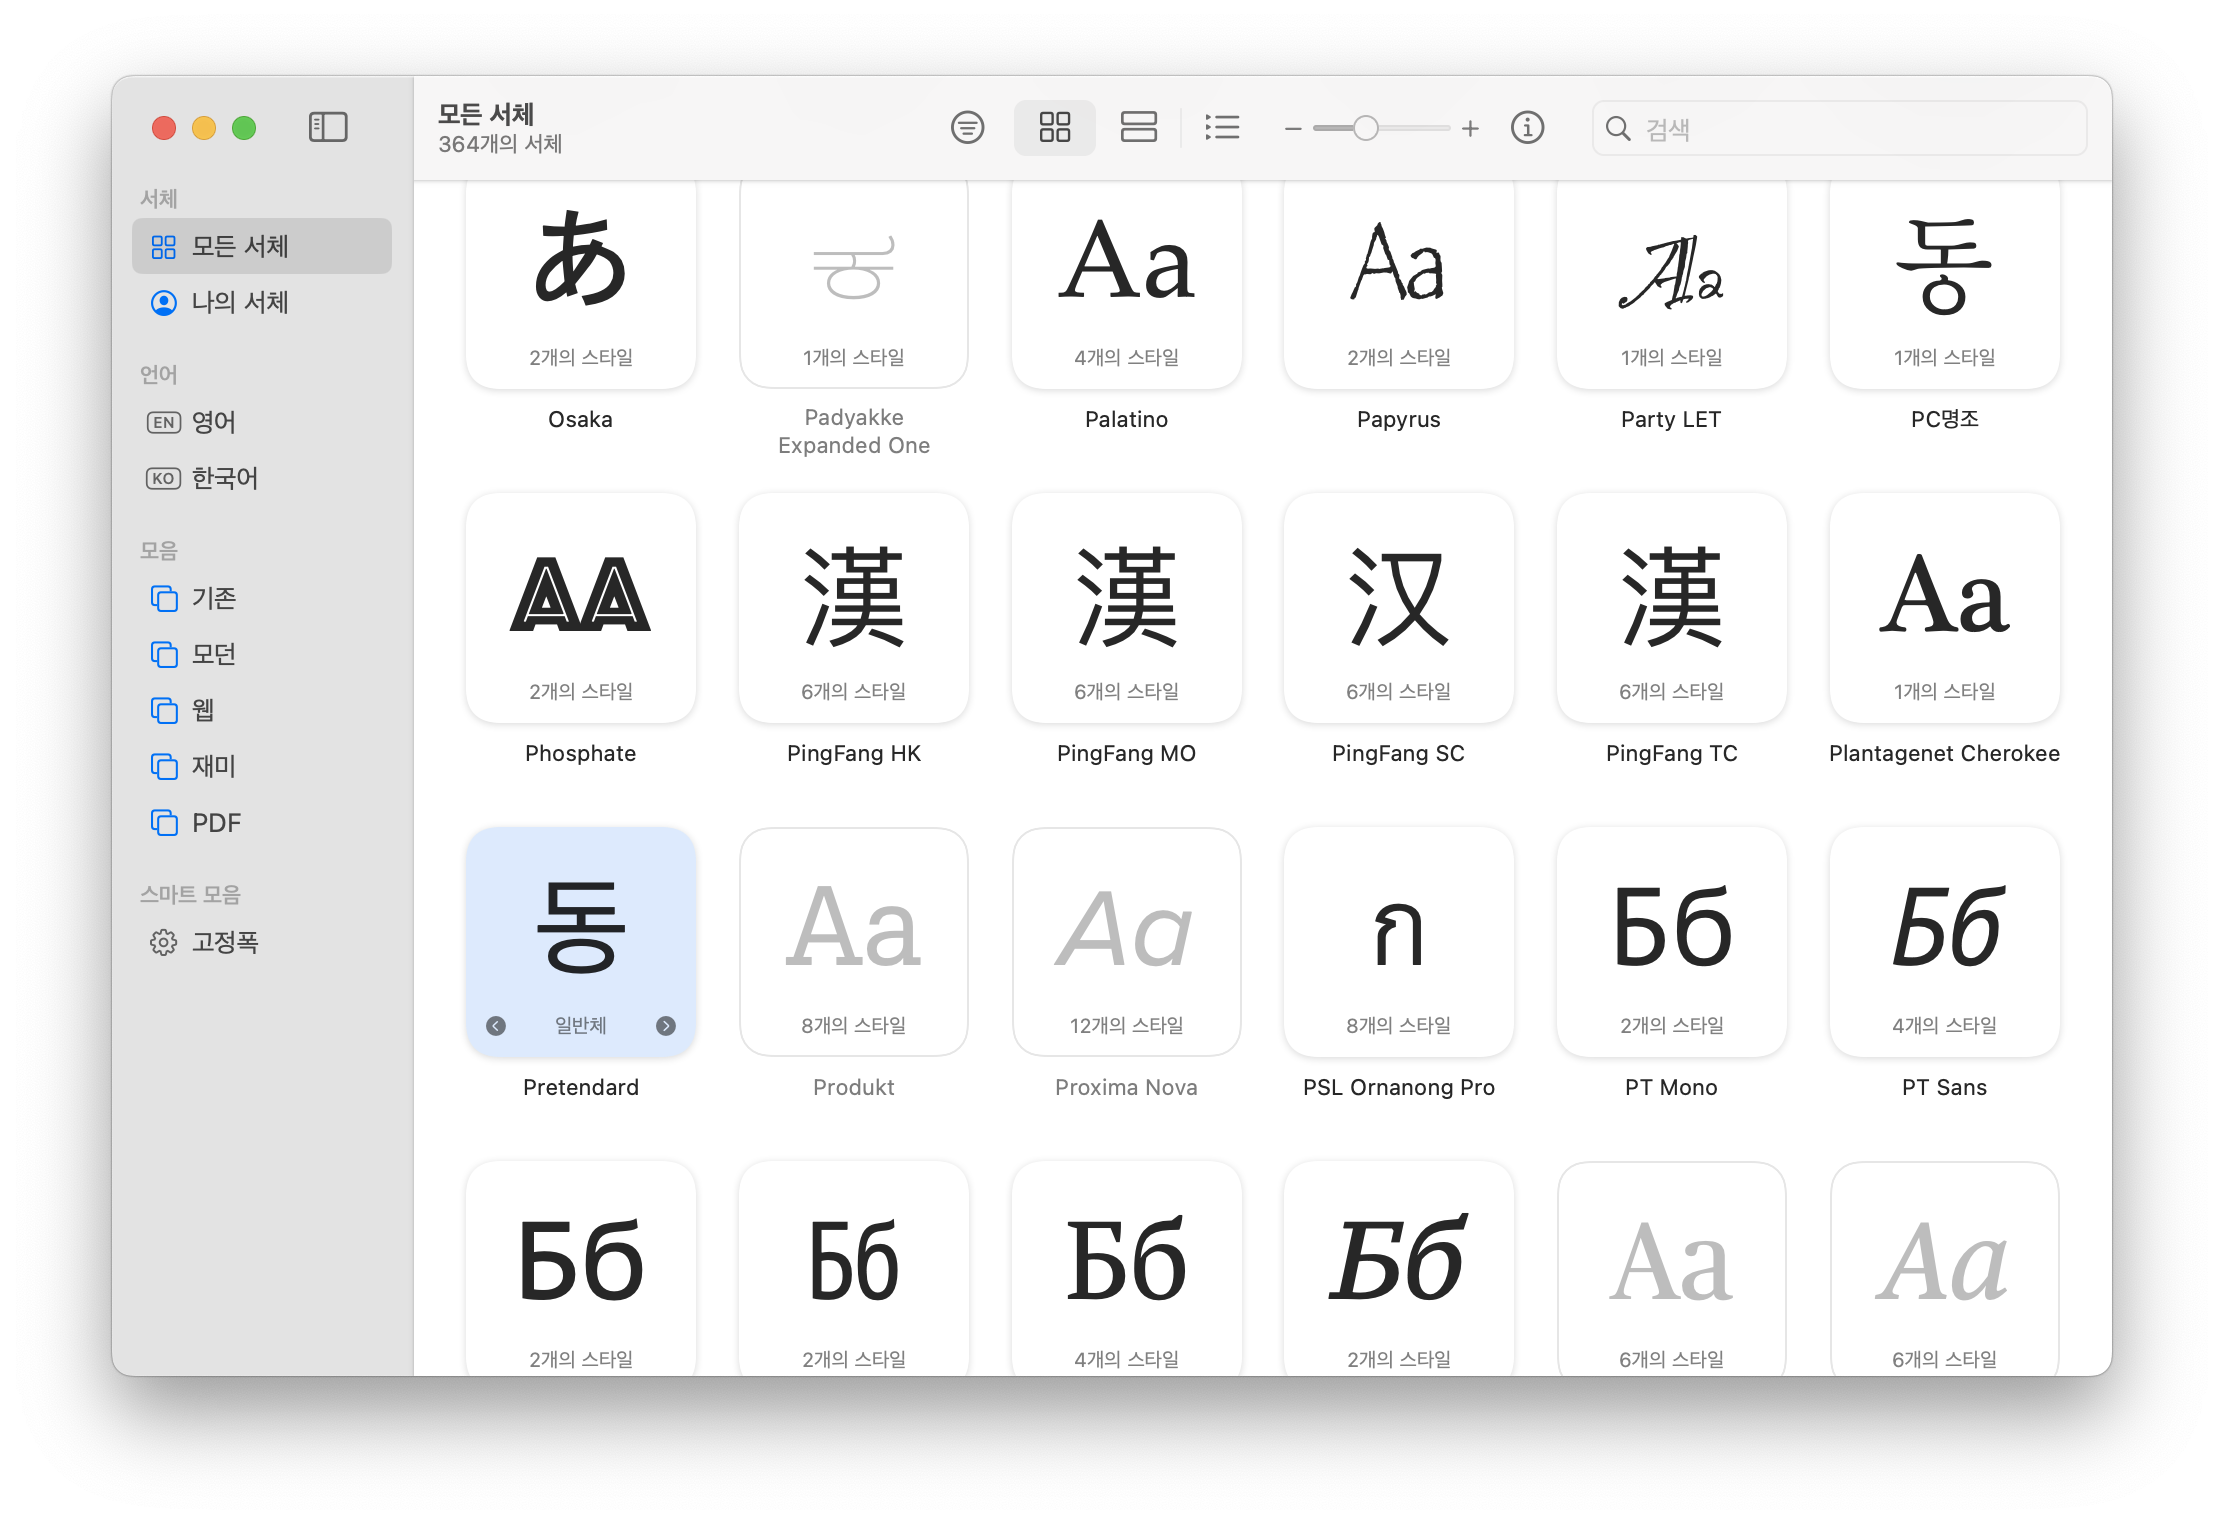Image resolution: width=2224 pixels, height=1524 pixels.
Task: Select the PT Sans font card
Action: click(1945, 942)
